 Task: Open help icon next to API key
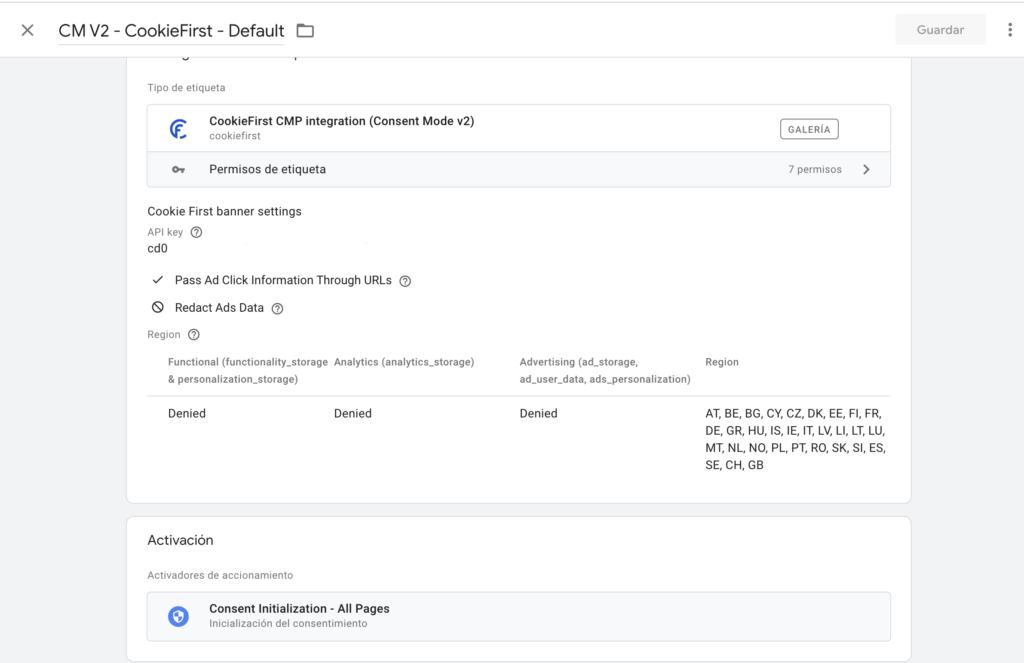(x=196, y=233)
